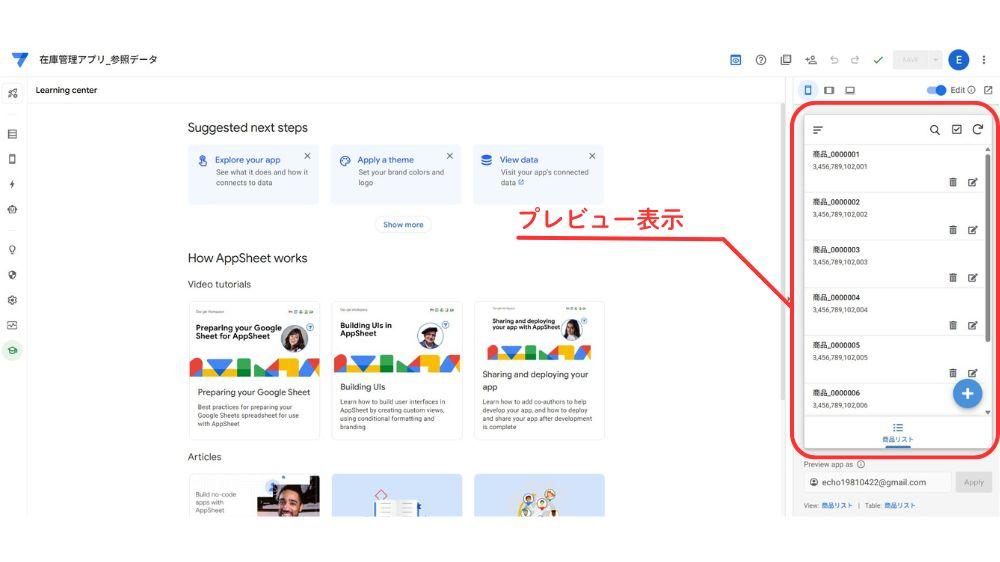Open Preparing your Google Sheet video
Image resolution: width=1000 pixels, height=562 pixels.
(254, 370)
